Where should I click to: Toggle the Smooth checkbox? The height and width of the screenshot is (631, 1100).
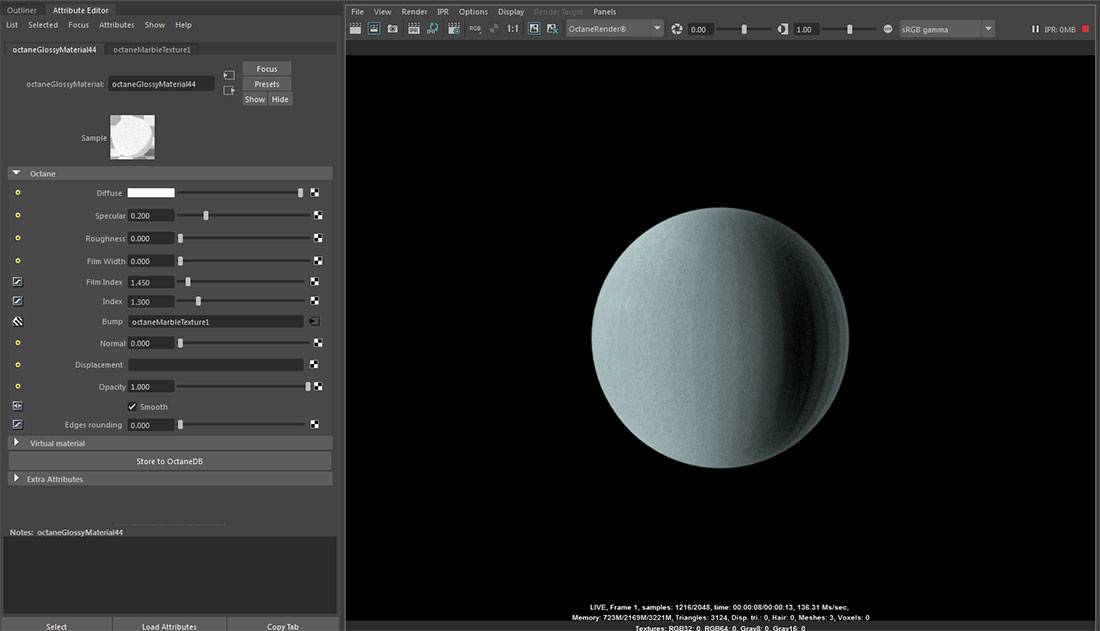click(133, 407)
